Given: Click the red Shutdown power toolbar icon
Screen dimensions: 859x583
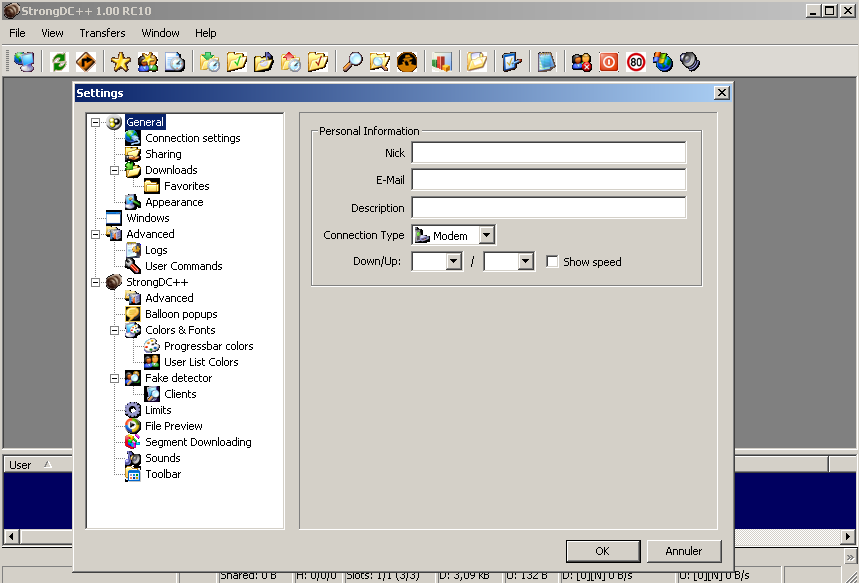Looking at the screenshot, I should click(608, 61).
